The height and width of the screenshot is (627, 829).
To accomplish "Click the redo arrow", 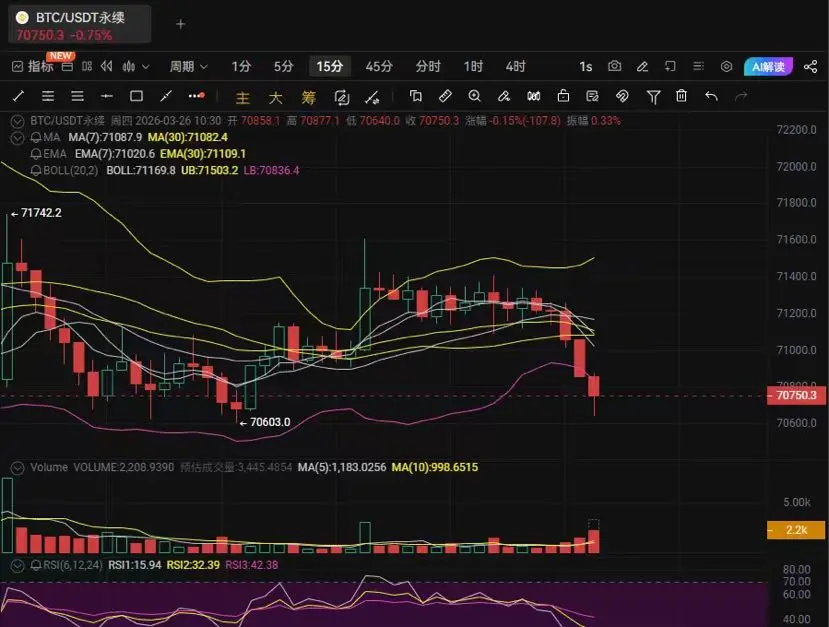I will click(x=741, y=96).
